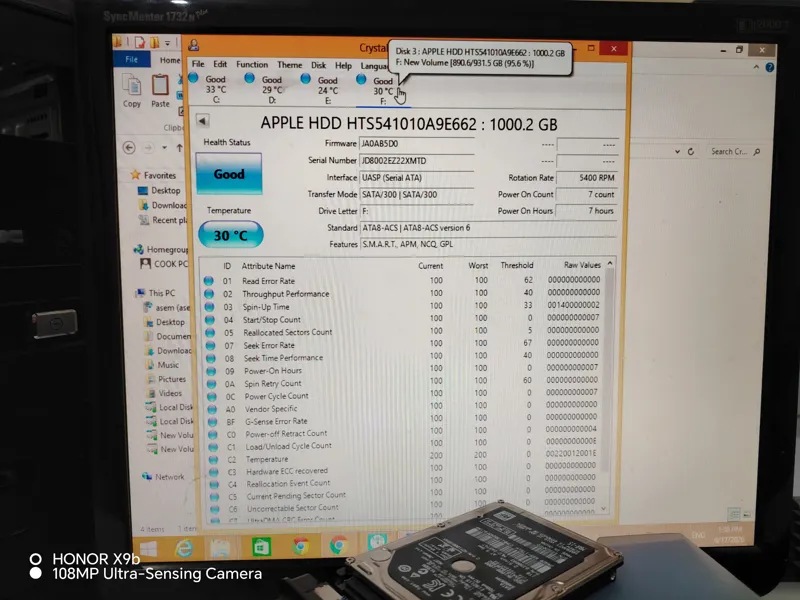Viewport: 800px width, 600px height.
Task: Click the Threshold column header
Action: coord(516,265)
